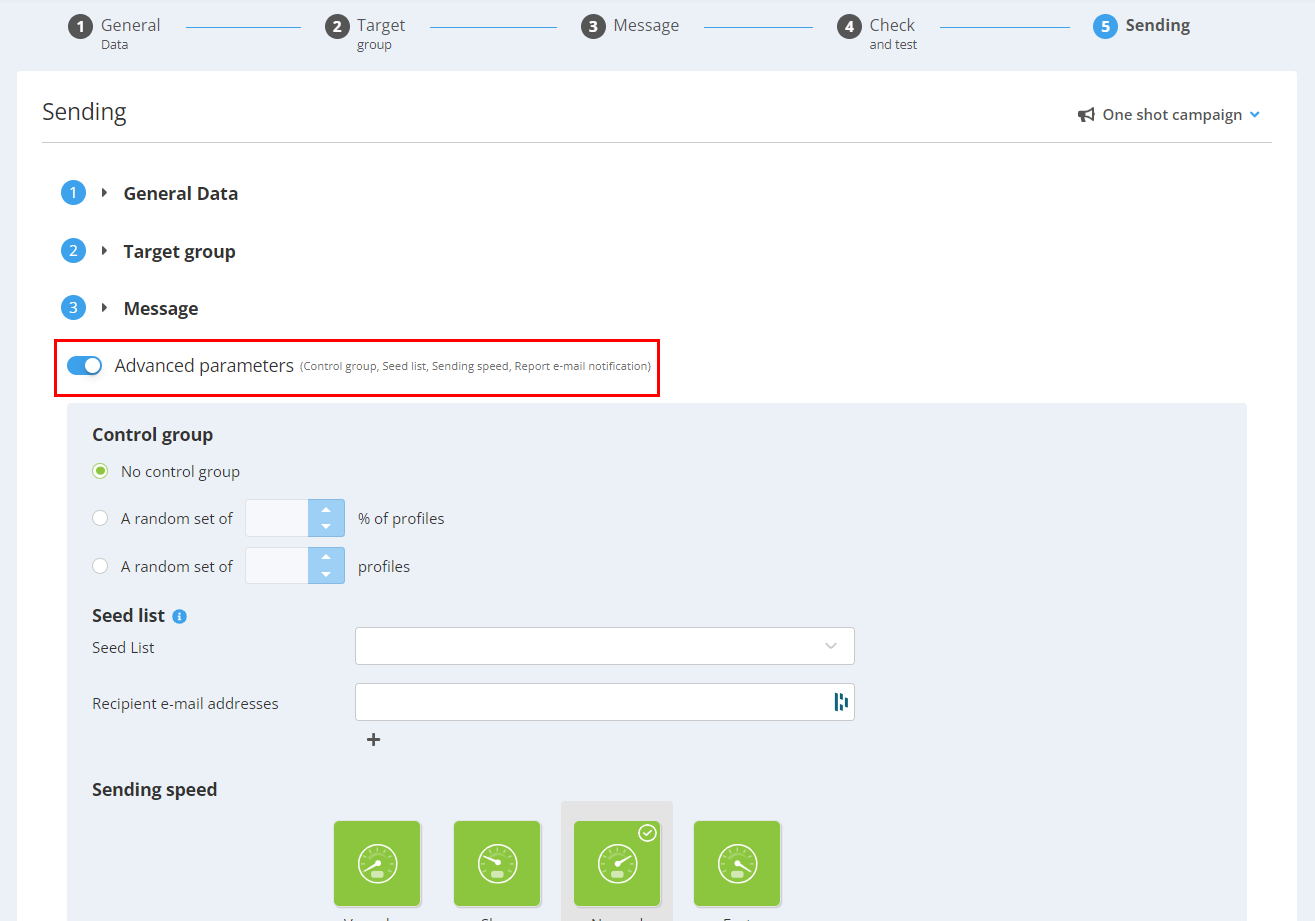Image resolution: width=1315 pixels, height=921 pixels.
Task: Select the No control group option
Action: coord(100,471)
